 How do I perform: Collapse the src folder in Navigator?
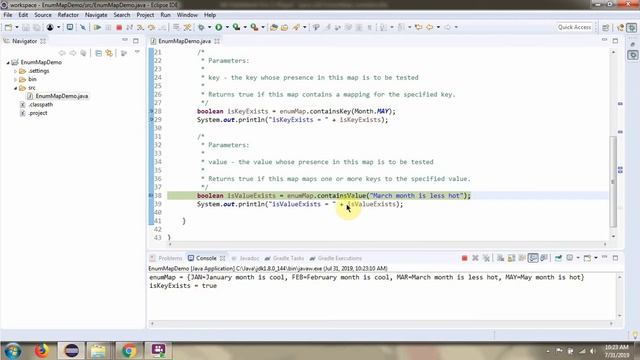pyautogui.click(x=16, y=88)
